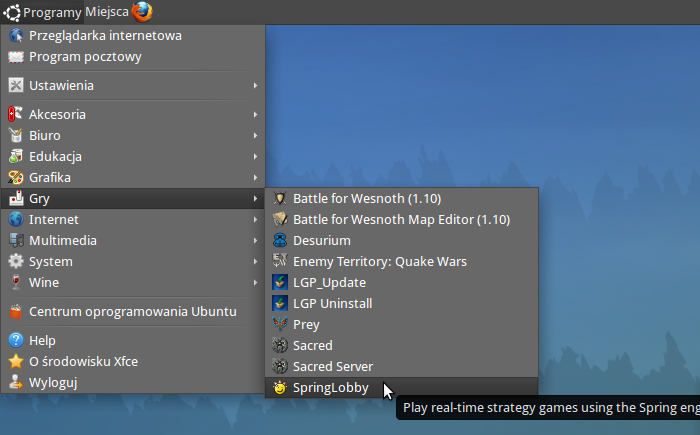Launch Desurium from Gry submenu
700x435 pixels.
[x=402, y=240]
